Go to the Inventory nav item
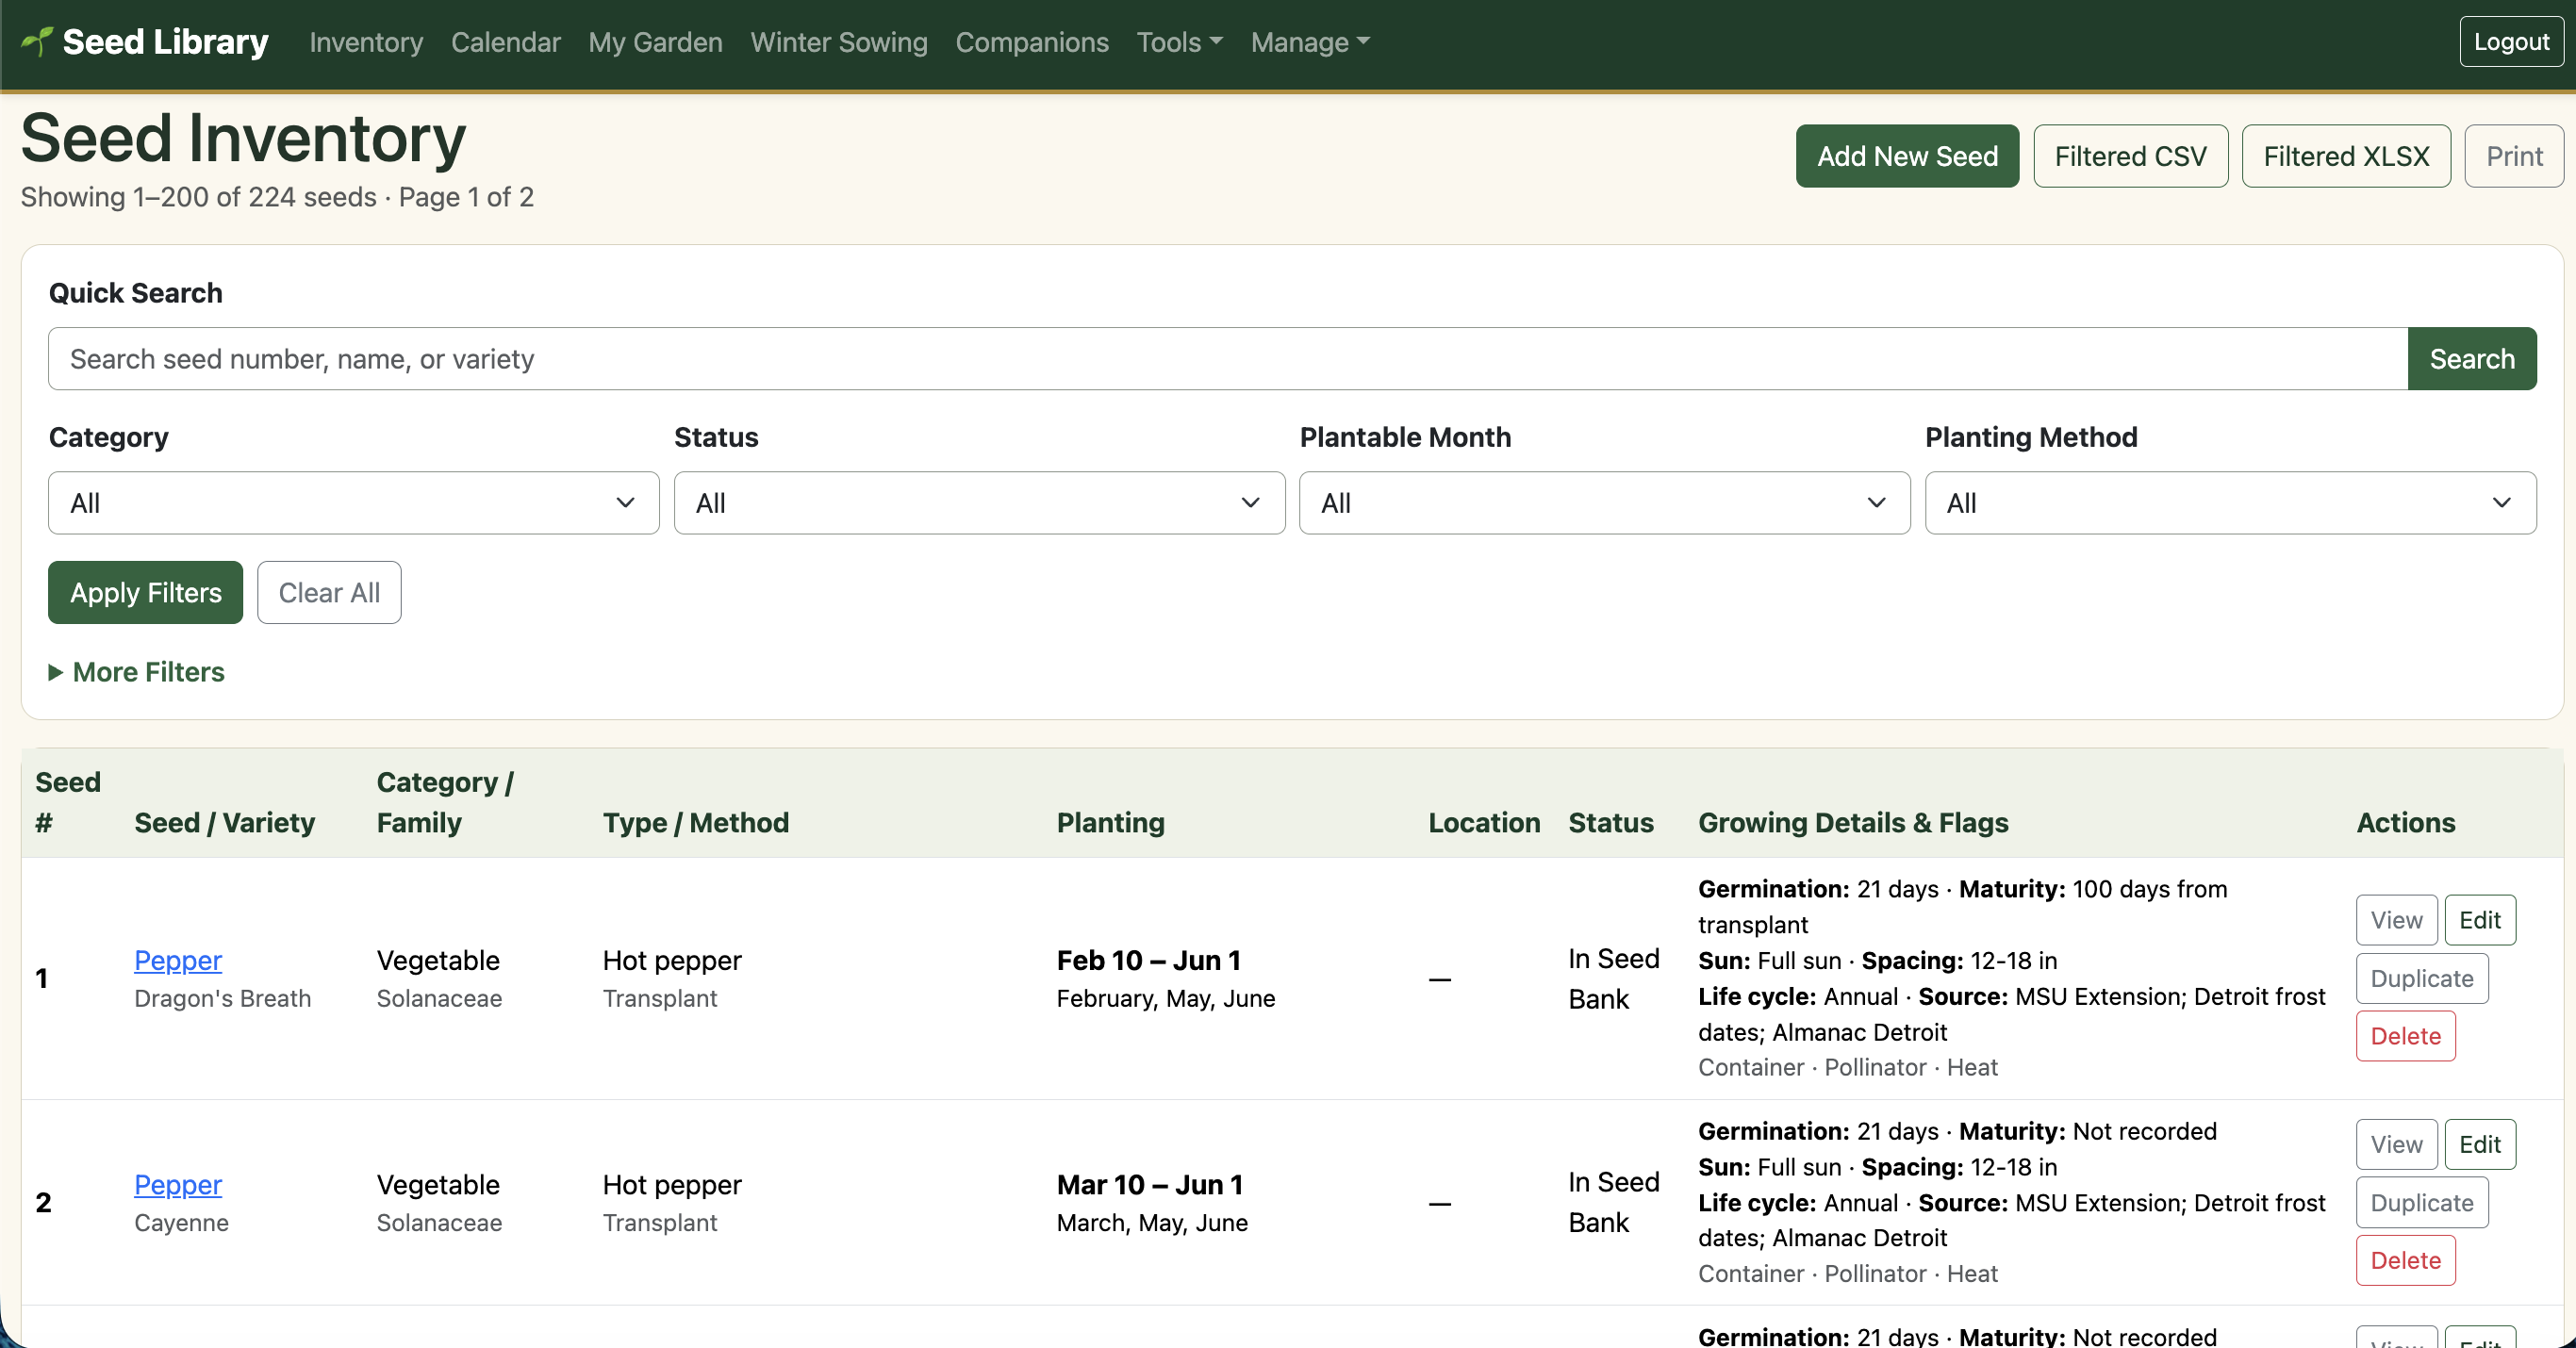Image resolution: width=2576 pixels, height=1348 pixels. coord(366,42)
